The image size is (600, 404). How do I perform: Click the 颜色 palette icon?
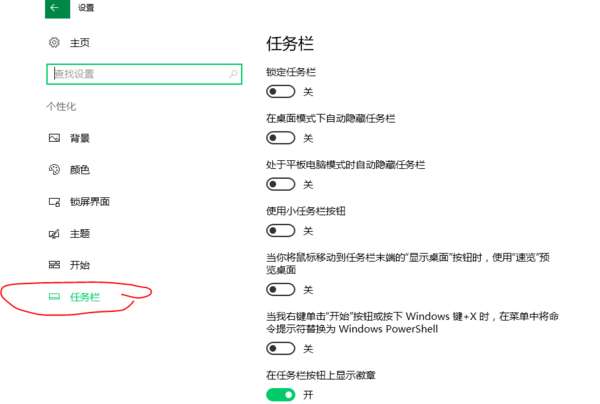coord(54,169)
